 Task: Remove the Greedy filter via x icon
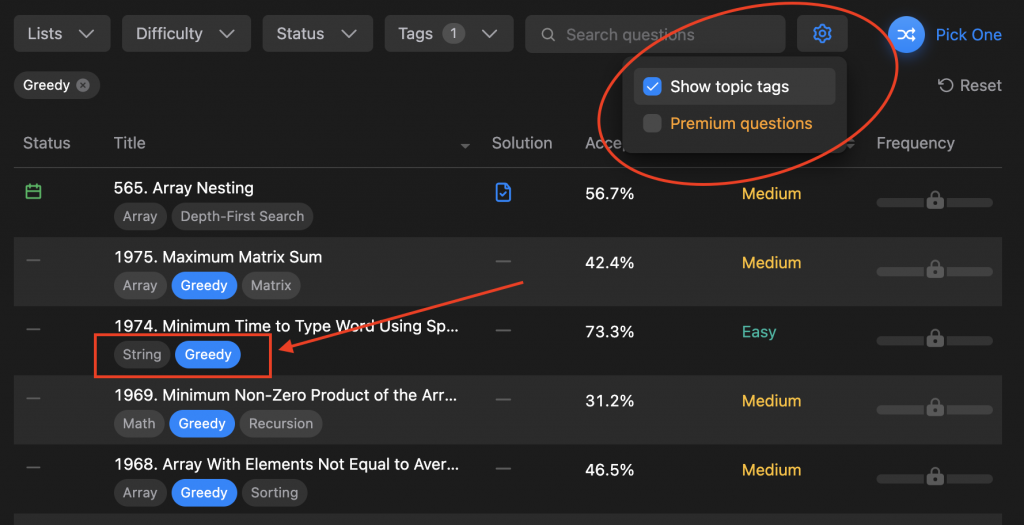click(83, 85)
